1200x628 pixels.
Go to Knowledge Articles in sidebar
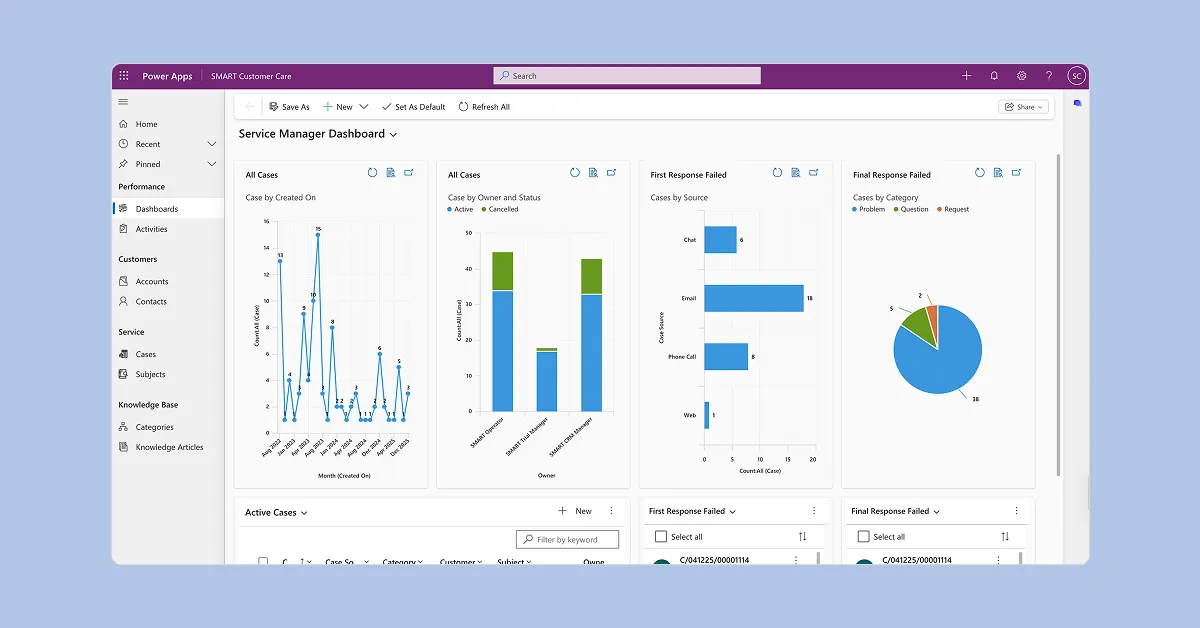(169, 447)
